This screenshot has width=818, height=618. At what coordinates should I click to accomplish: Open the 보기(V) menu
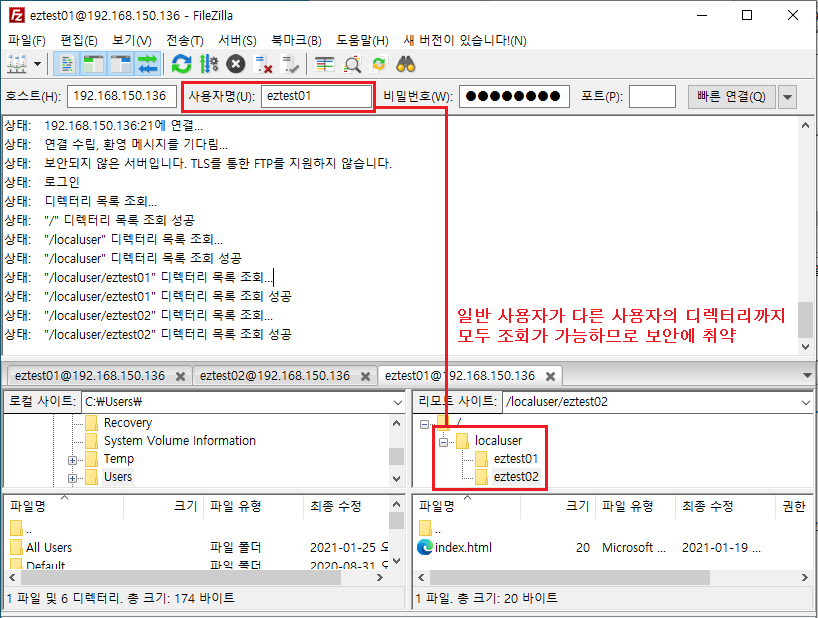tap(132, 40)
